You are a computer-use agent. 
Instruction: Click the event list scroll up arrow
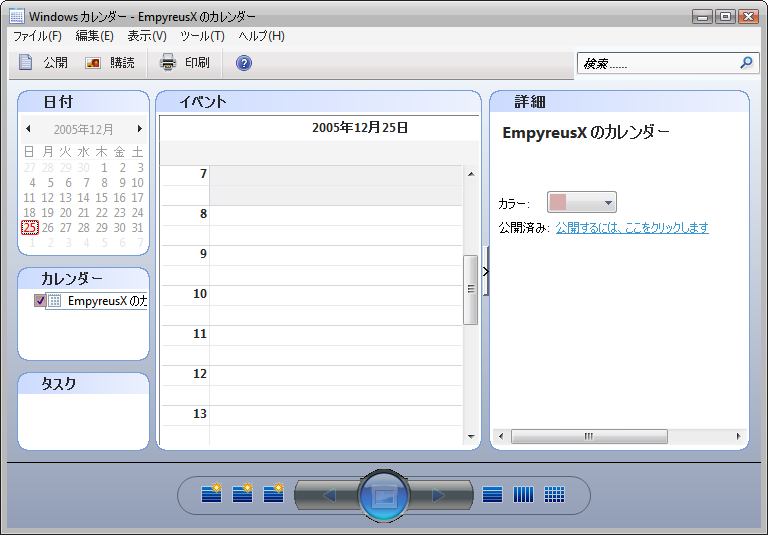click(471, 174)
